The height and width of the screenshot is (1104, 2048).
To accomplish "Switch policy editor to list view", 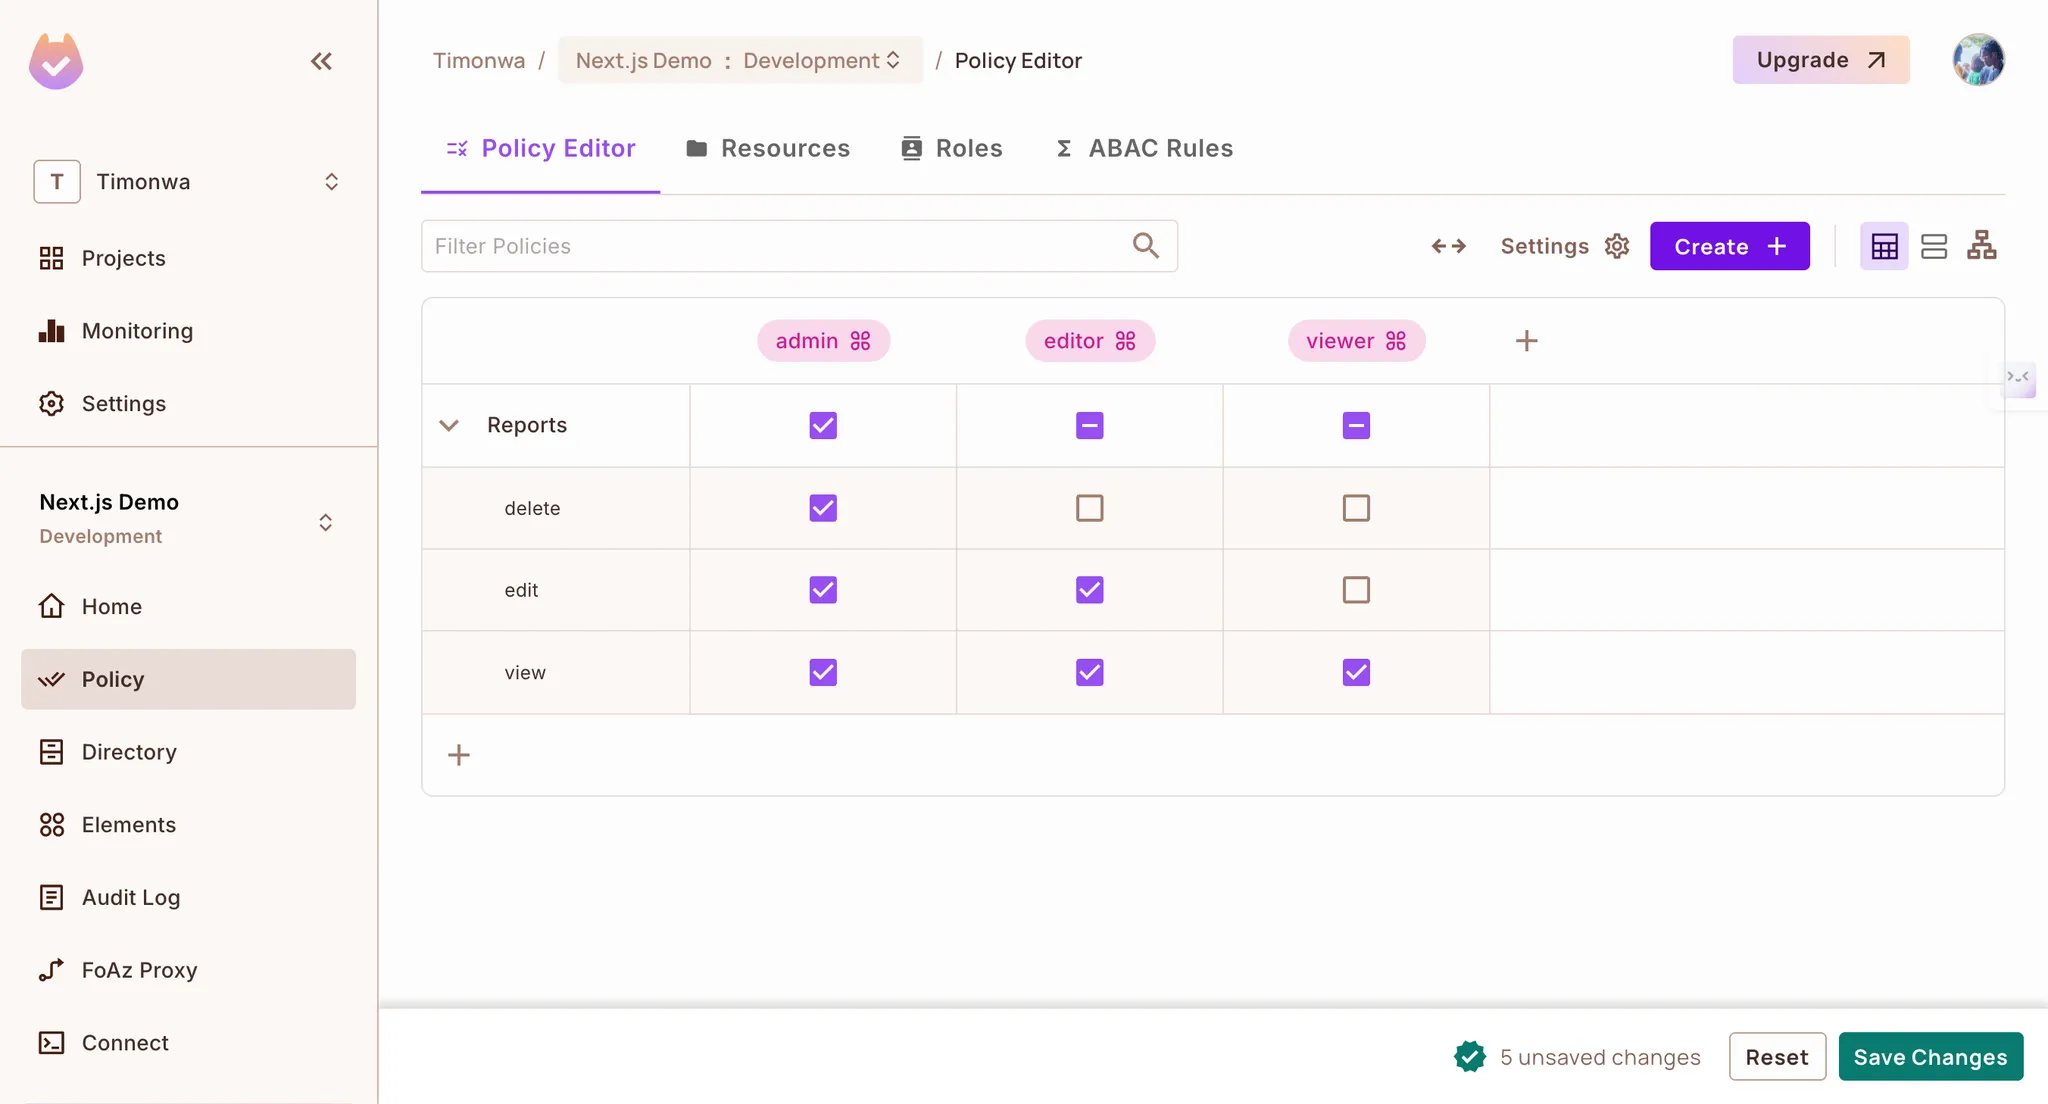I will point(1934,245).
